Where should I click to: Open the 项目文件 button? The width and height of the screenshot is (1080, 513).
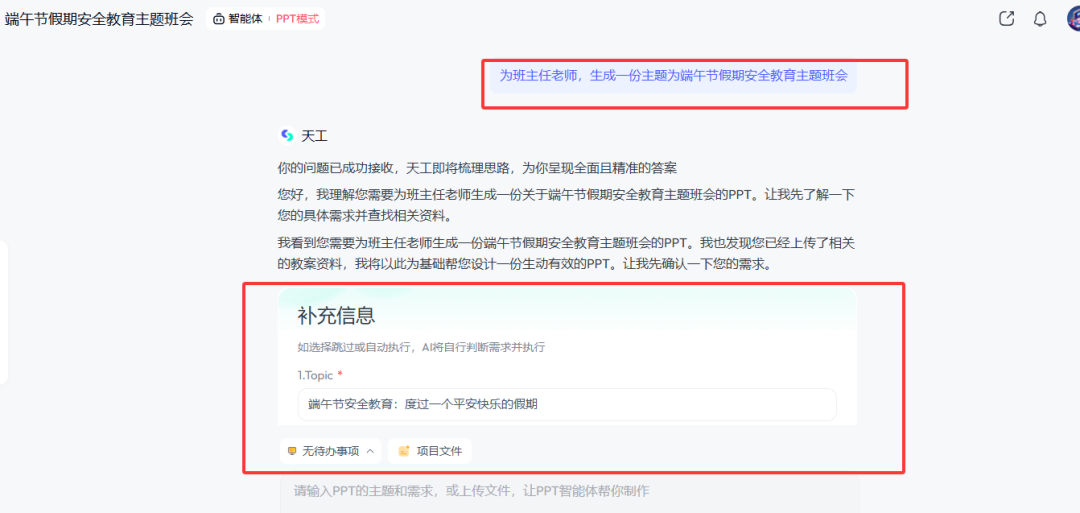click(x=430, y=452)
